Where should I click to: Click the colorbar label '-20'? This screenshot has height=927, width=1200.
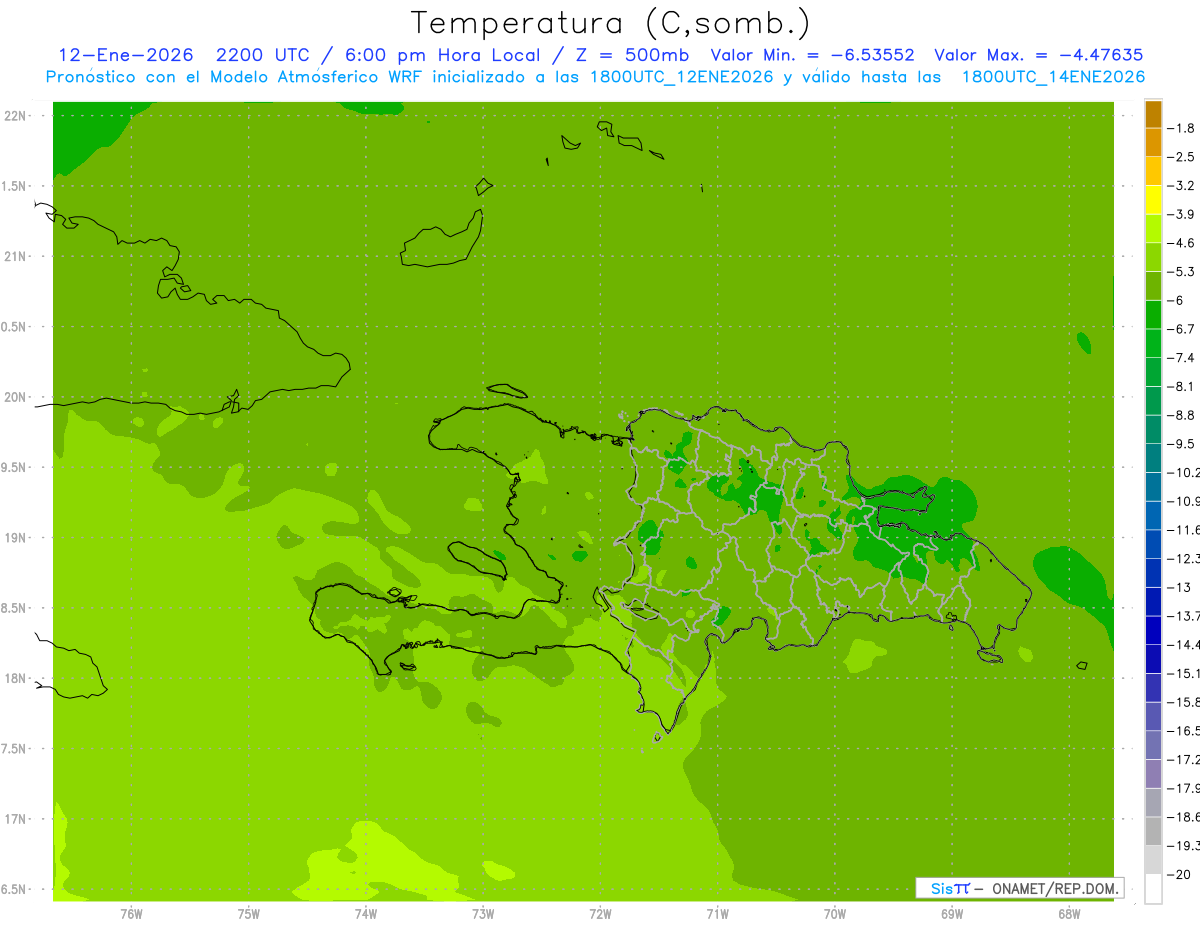pyautogui.click(x=1179, y=875)
